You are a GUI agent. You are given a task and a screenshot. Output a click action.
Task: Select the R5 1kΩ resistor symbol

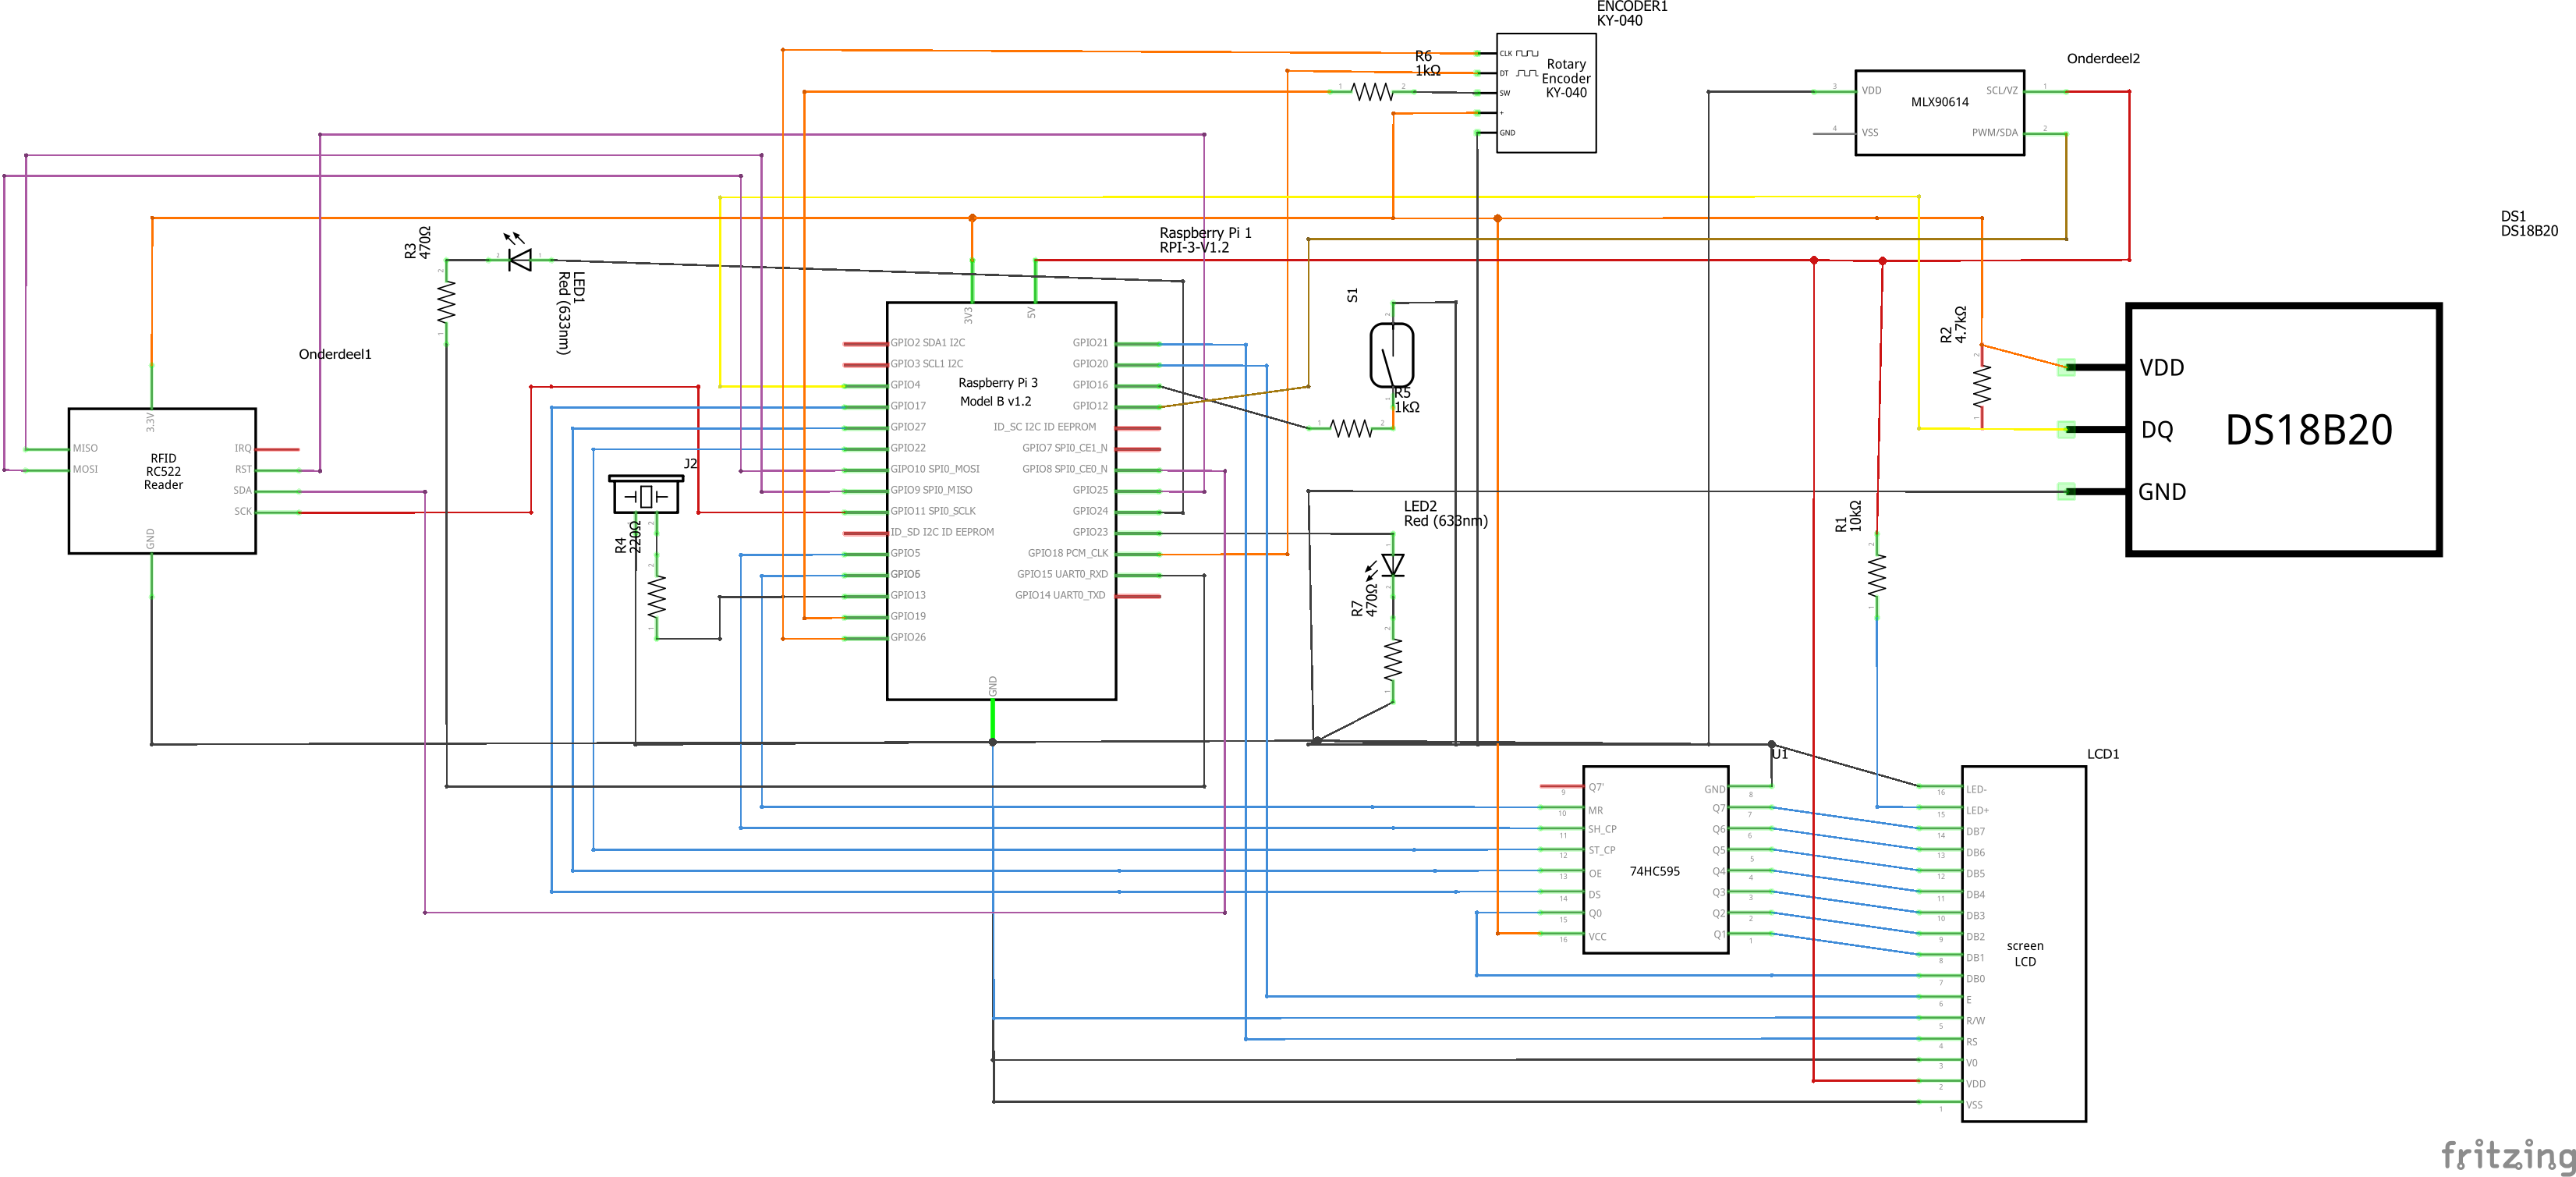point(1351,428)
